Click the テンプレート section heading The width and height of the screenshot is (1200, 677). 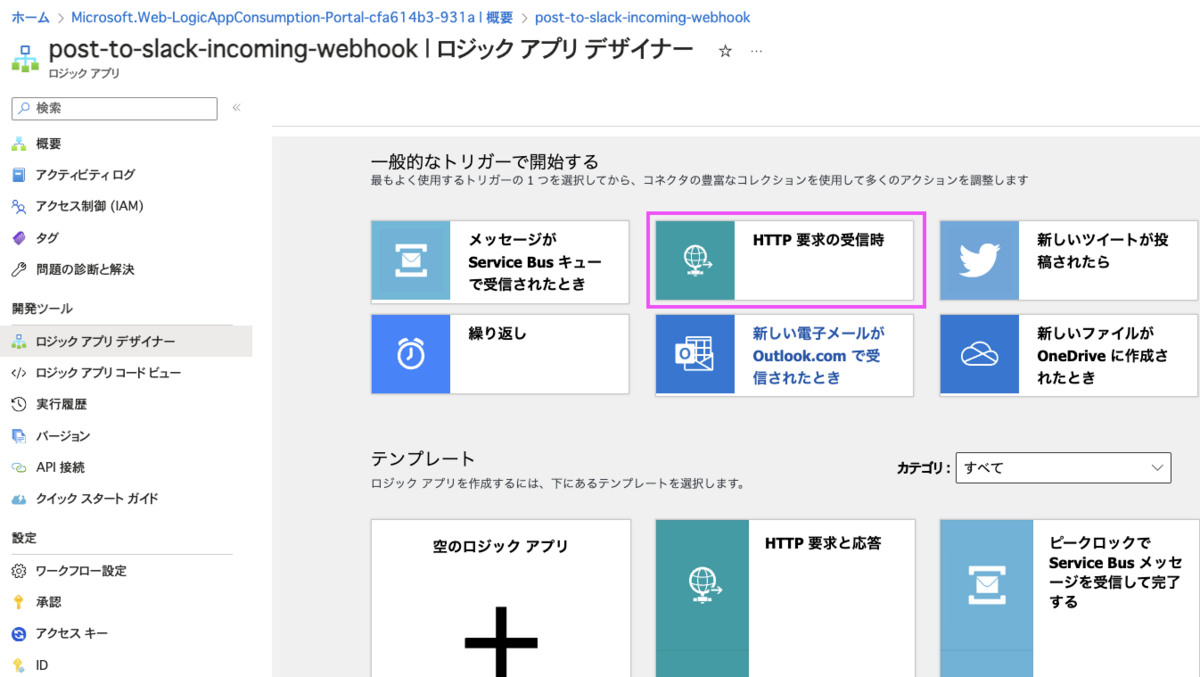pos(423,459)
